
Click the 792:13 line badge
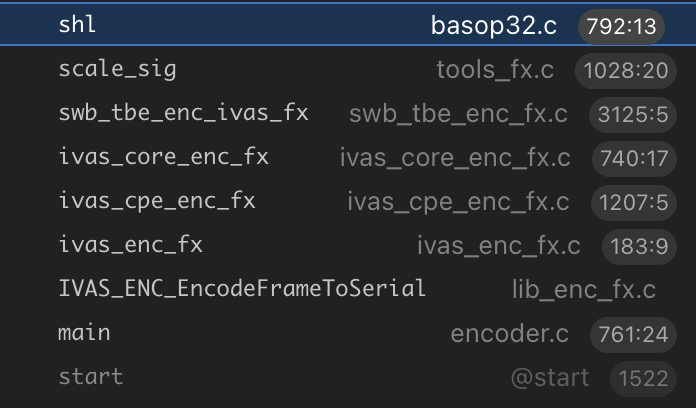(x=621, y=27)
